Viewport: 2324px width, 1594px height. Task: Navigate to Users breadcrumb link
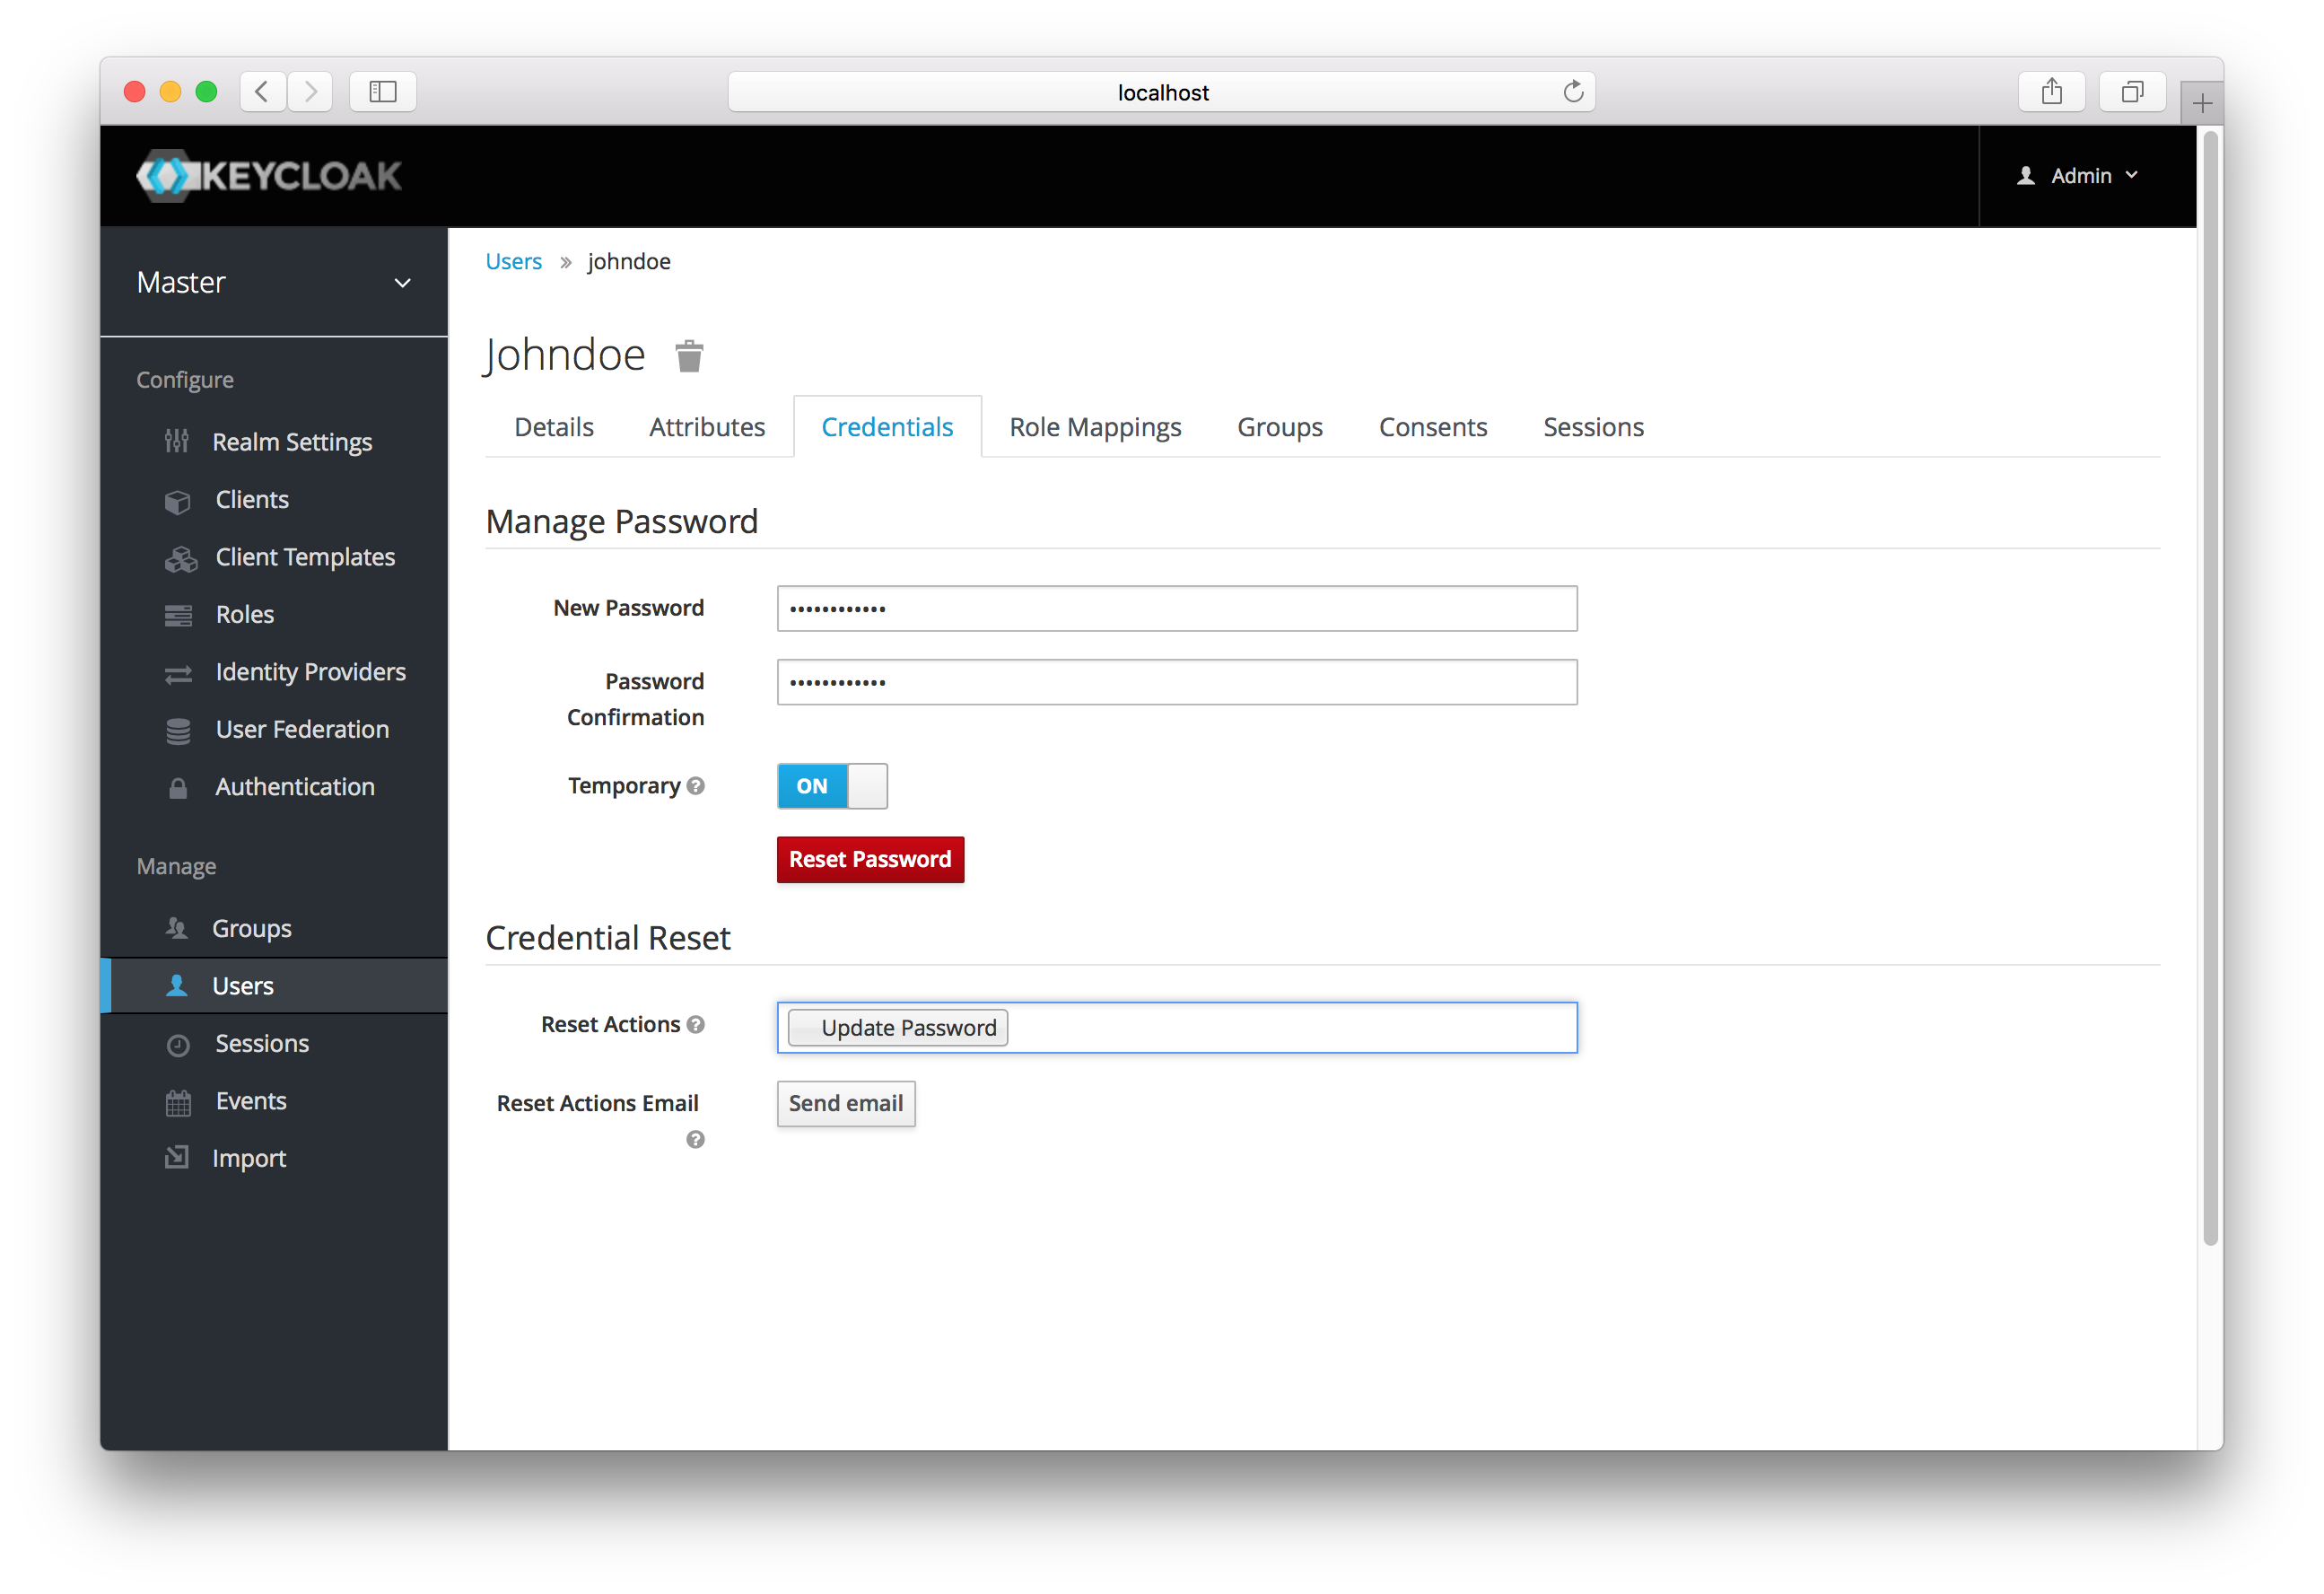point(512,261)
